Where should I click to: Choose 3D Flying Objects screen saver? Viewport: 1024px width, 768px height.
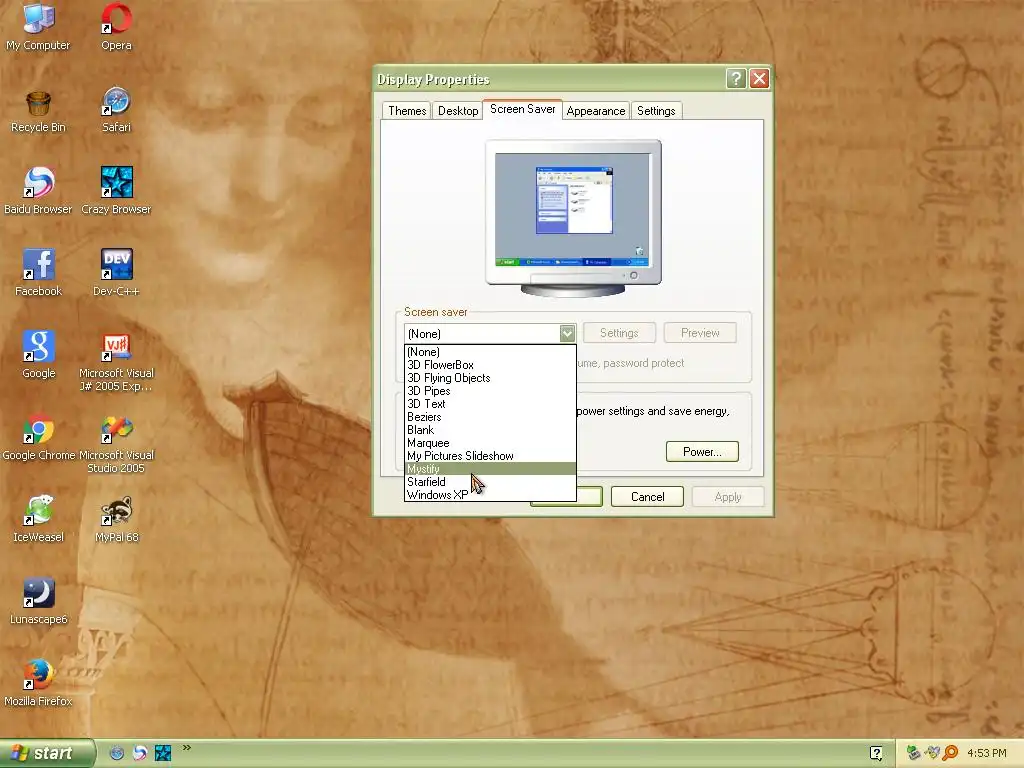pos(490,378)
